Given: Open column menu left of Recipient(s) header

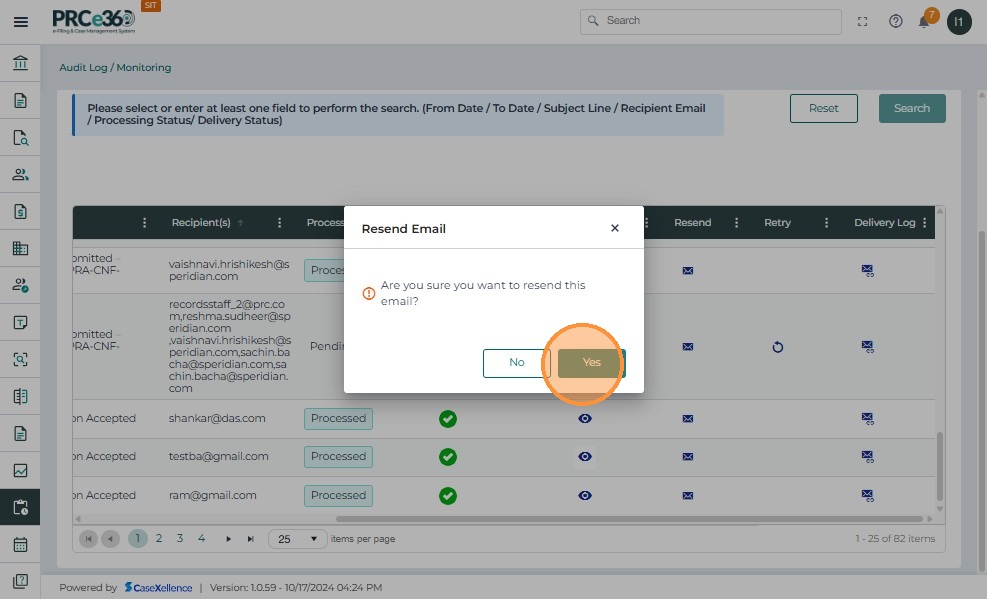Looking at the screenshot, I should coord(144,223).
